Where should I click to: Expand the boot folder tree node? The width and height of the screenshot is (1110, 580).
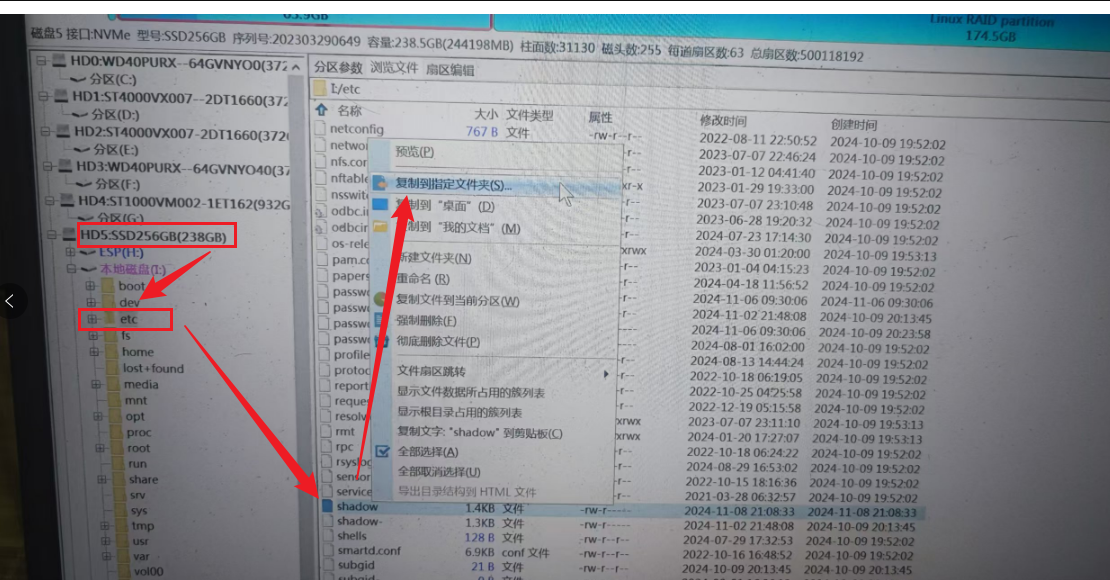click(x=91, y=286)
